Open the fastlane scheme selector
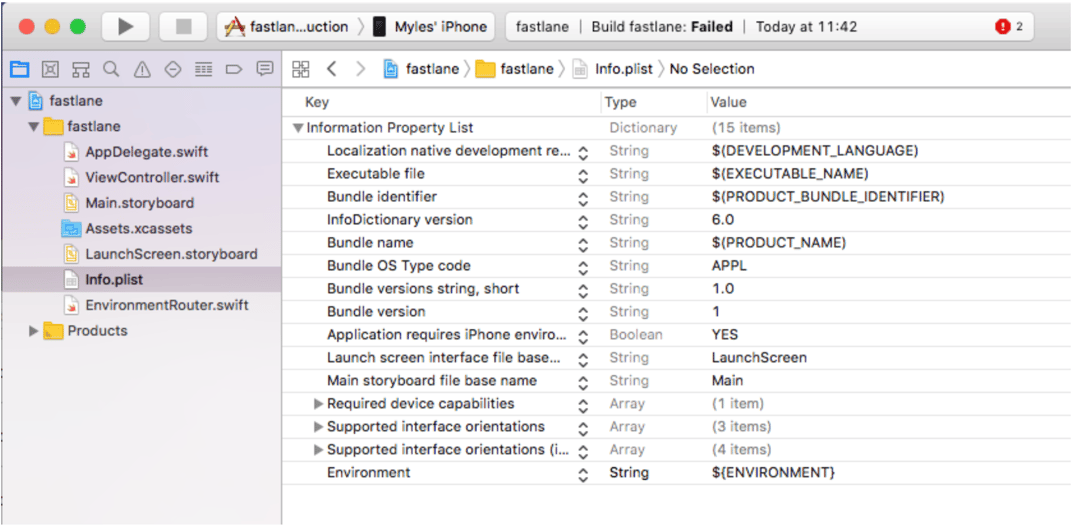The height and width of the screenshot is (529, 1073). pos(287,27)
